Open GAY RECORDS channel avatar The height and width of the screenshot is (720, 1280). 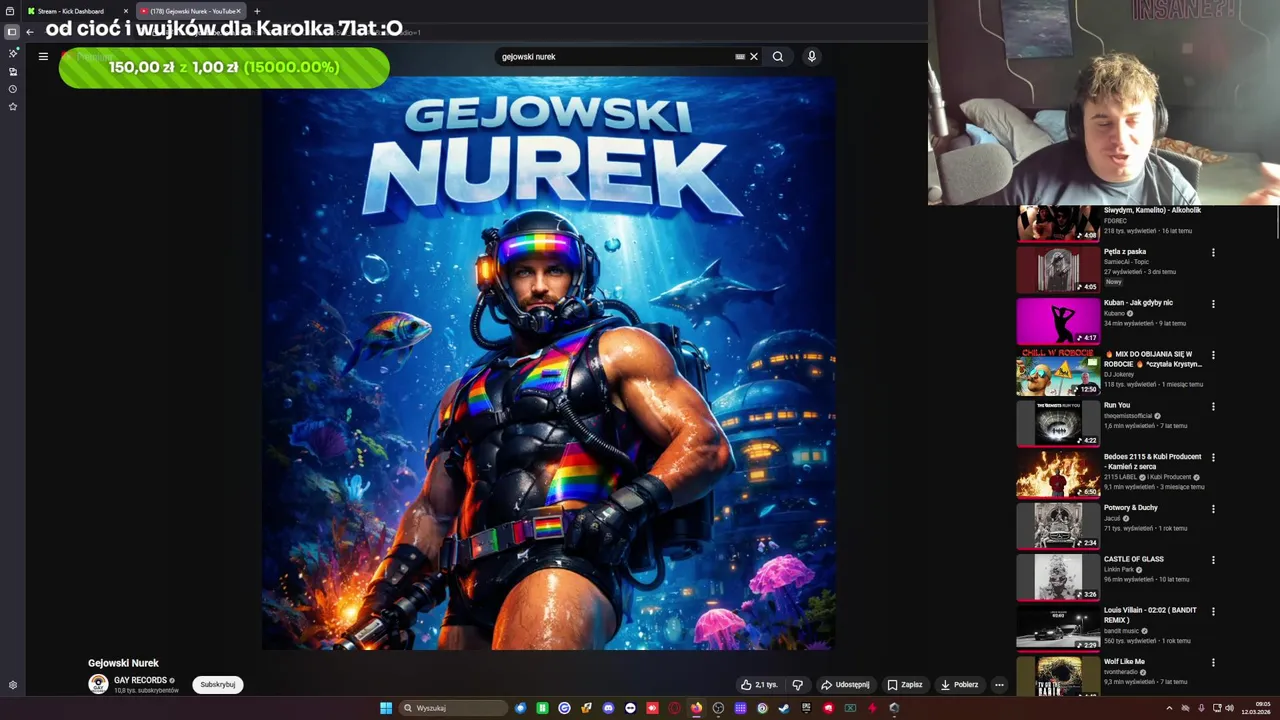tap(98, 684)
